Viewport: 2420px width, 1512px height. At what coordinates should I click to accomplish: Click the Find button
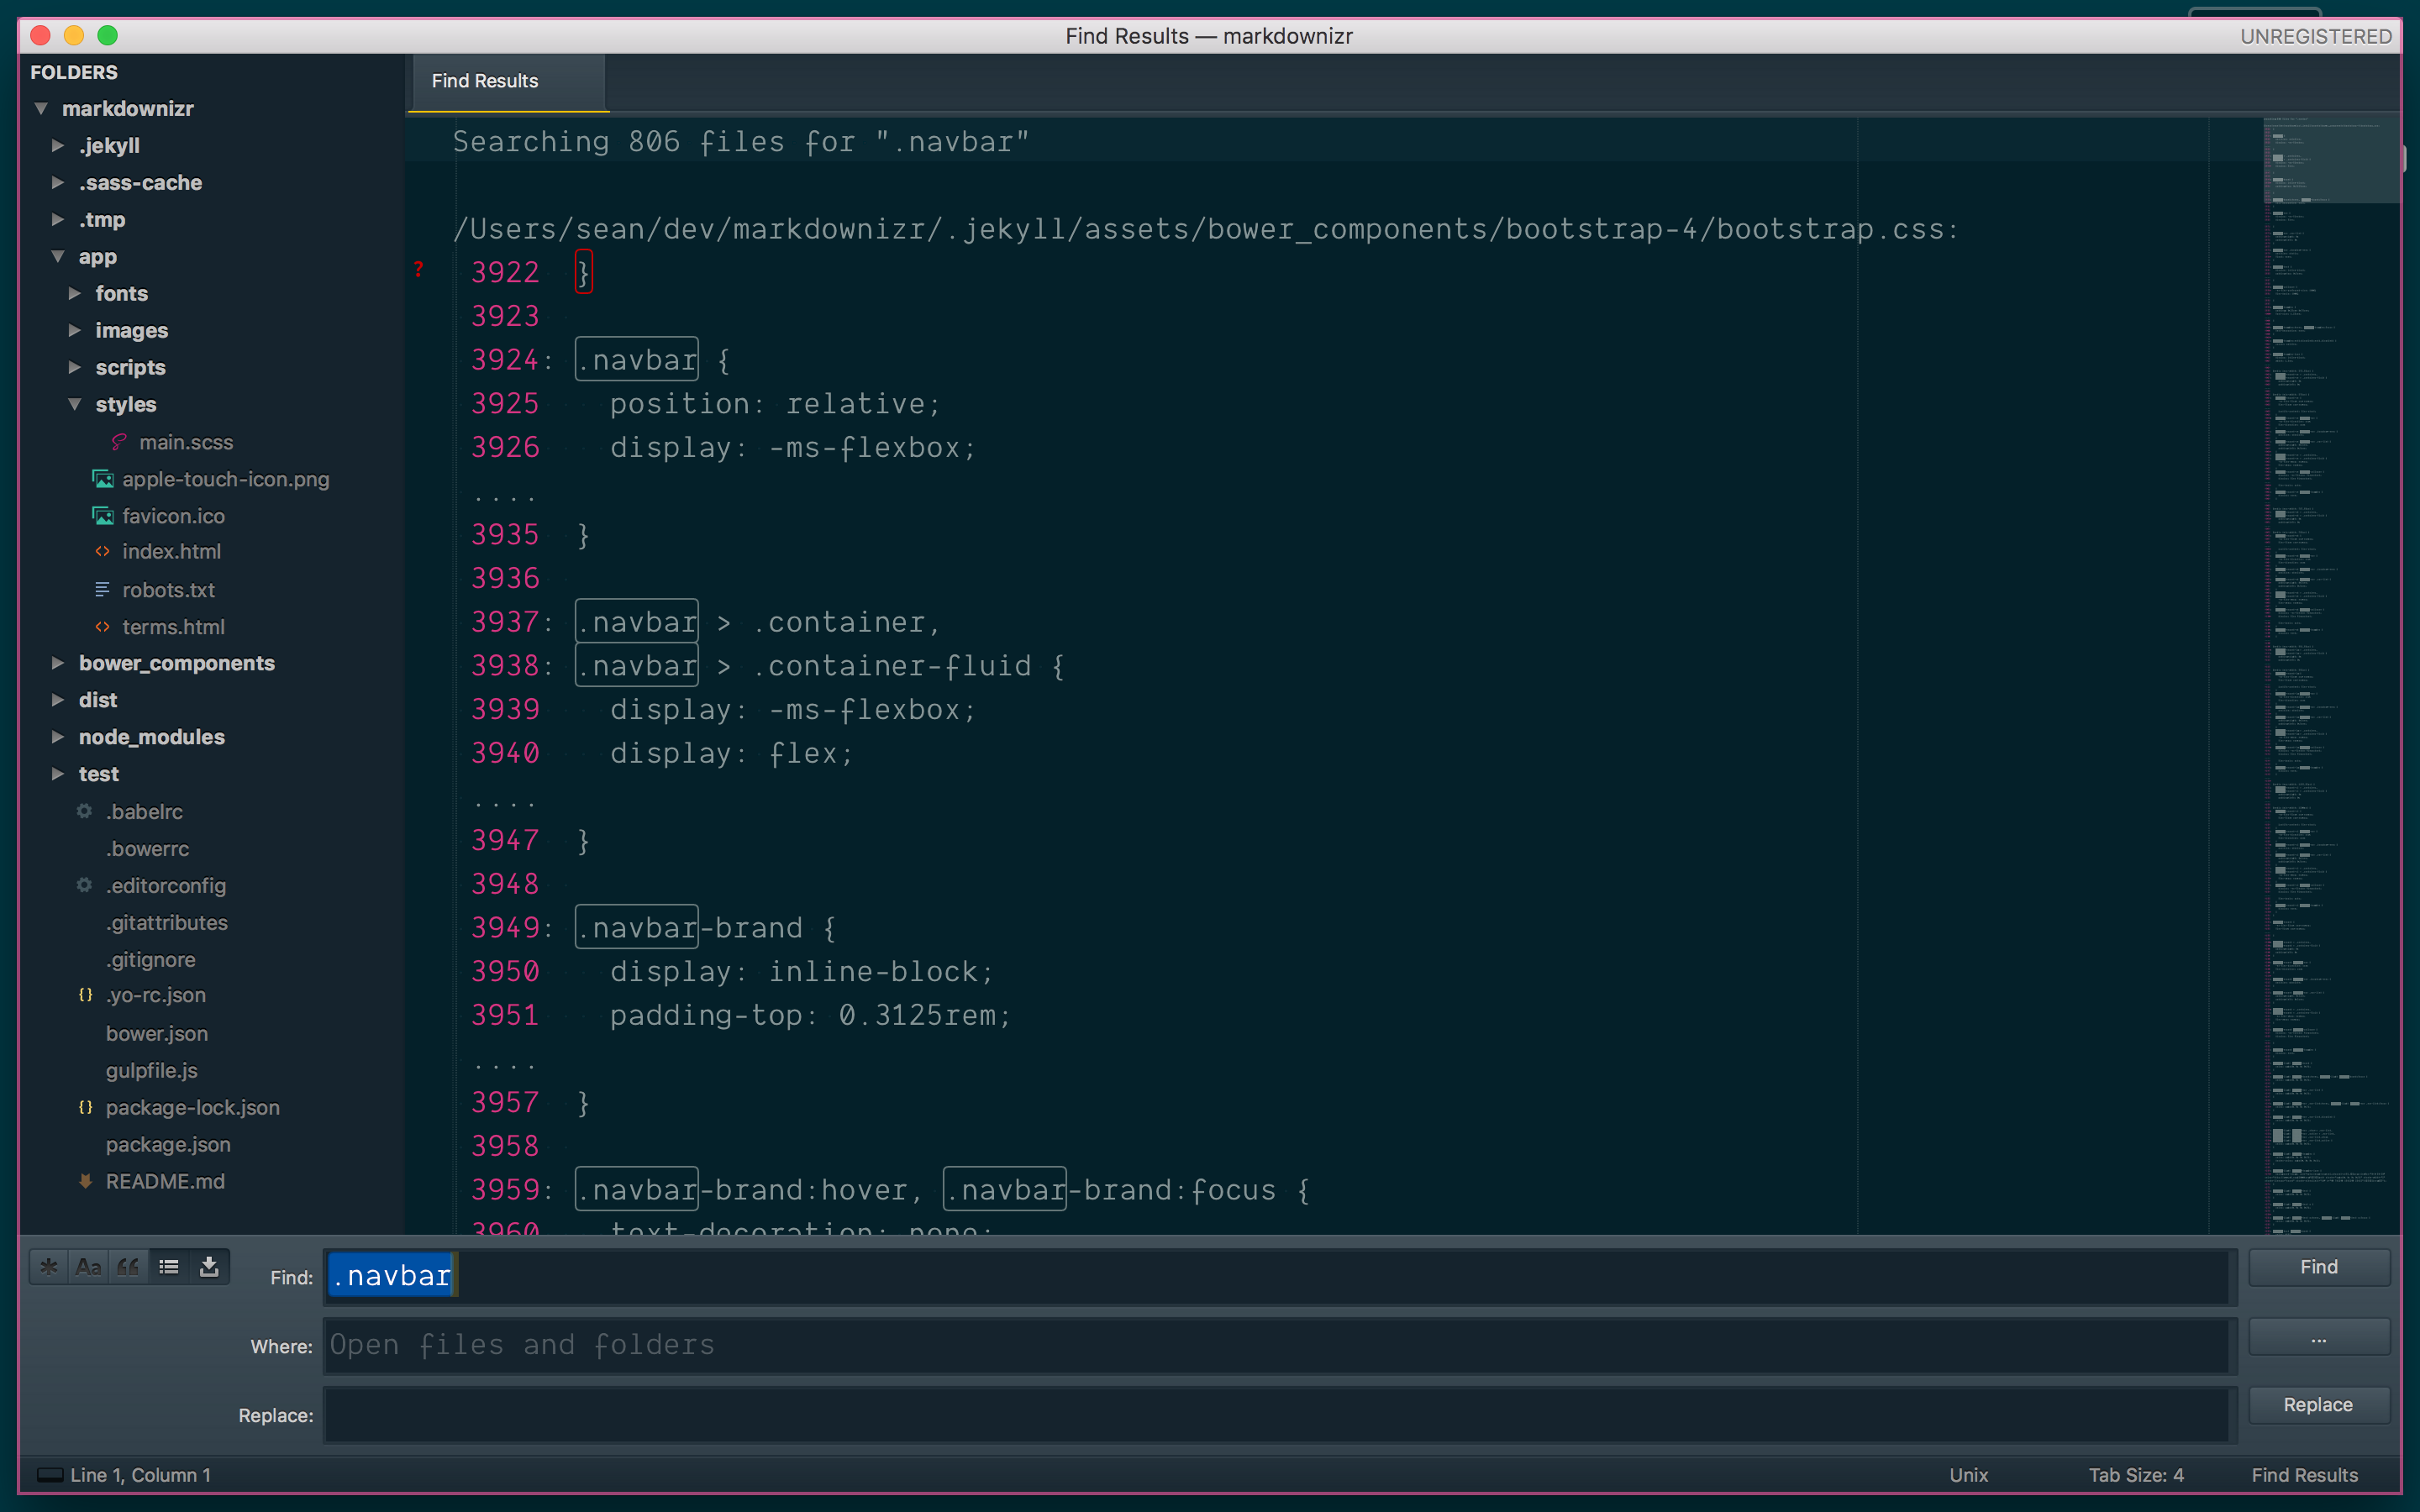coord(2317,1268)
